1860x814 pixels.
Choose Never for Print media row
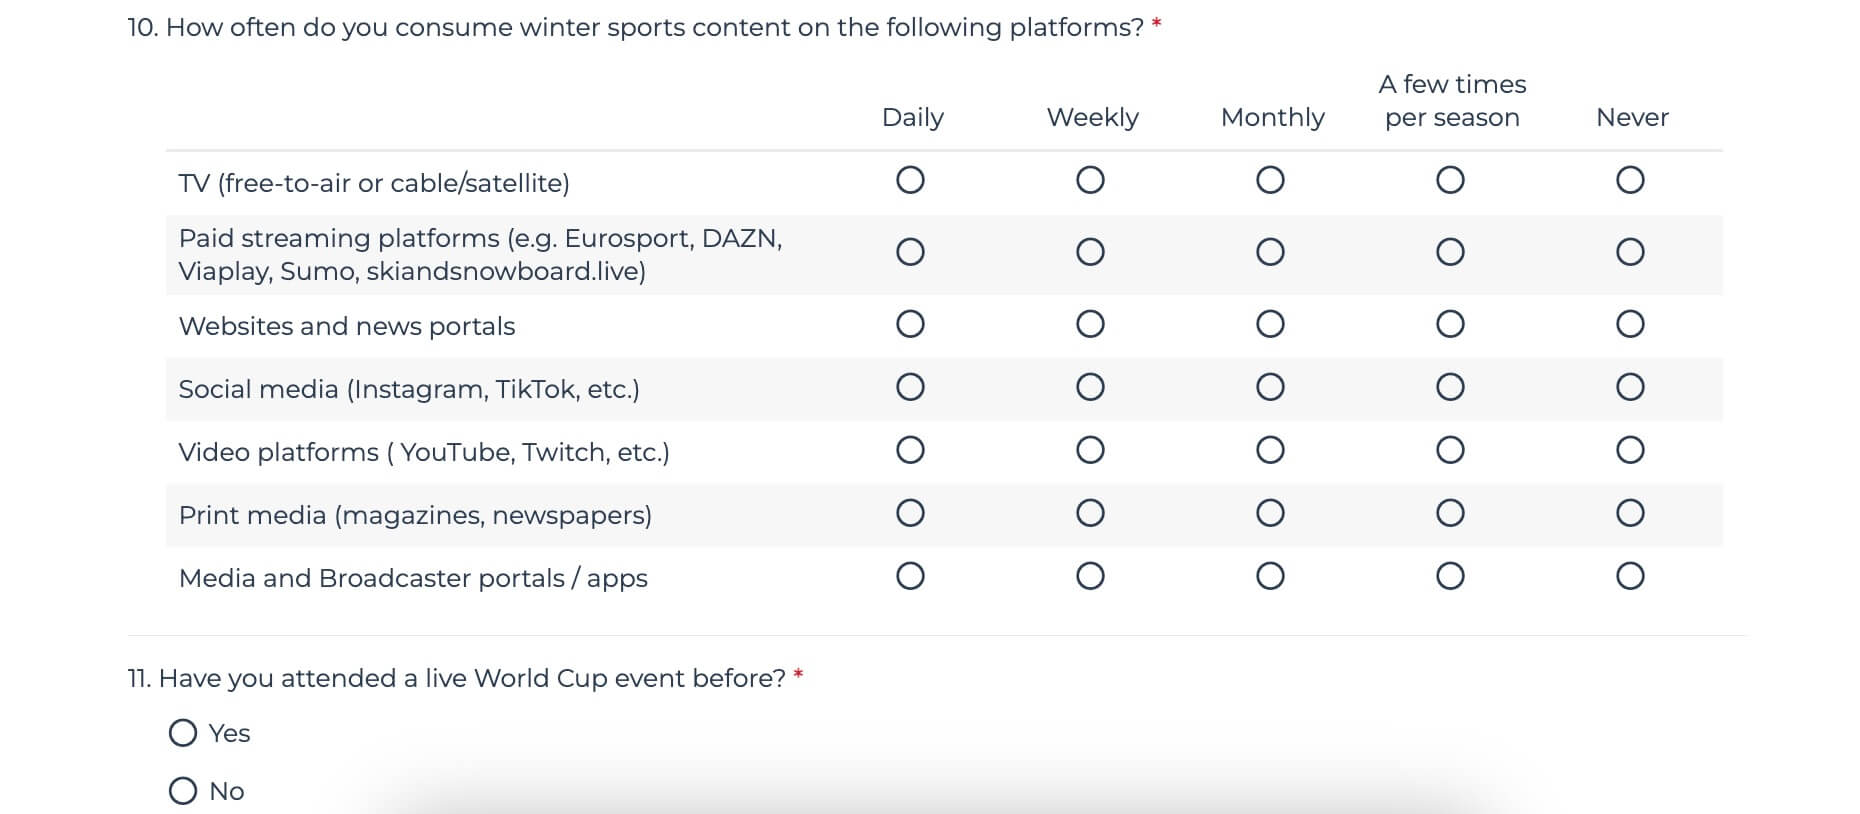point(1630,513)
